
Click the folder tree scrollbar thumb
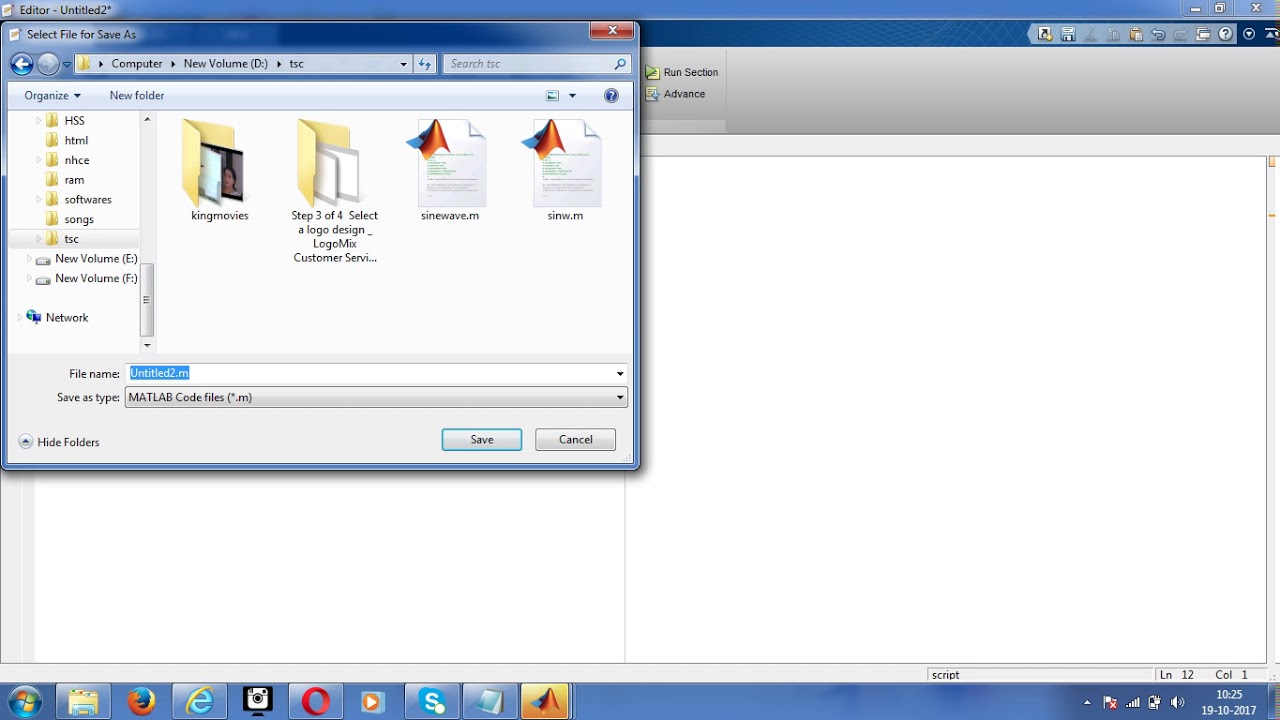click(x=147, y=299)
